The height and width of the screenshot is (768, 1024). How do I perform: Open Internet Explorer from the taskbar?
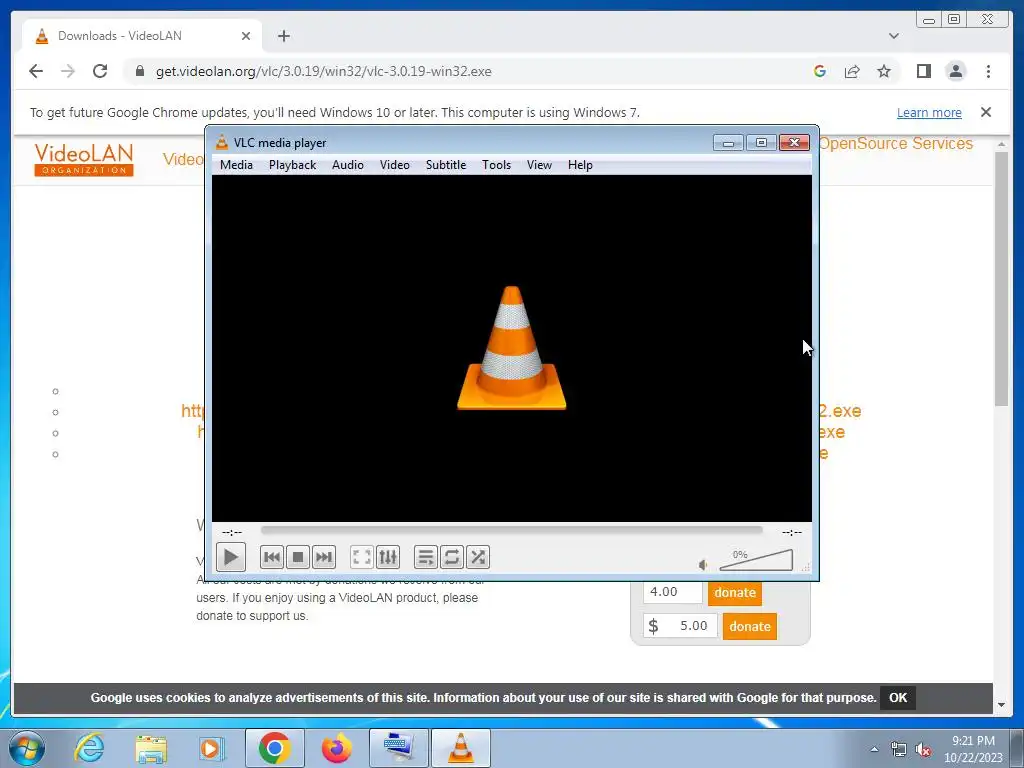pos(89,748)
